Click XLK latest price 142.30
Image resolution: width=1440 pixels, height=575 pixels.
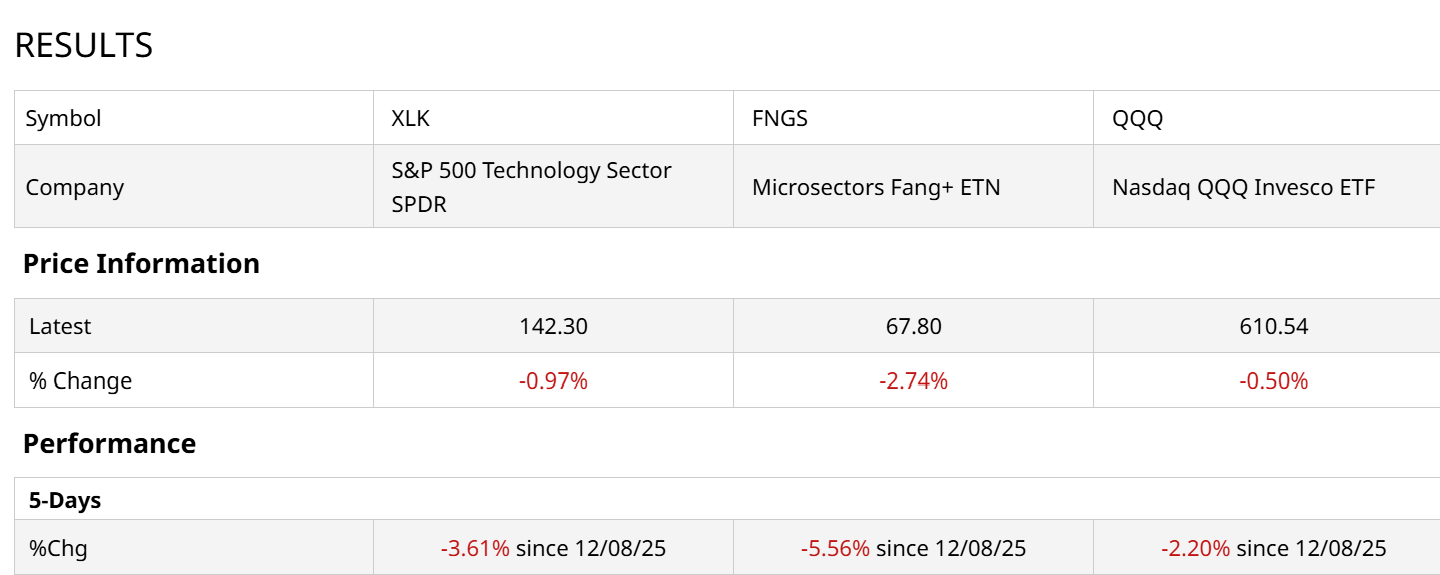click(553, 326)
